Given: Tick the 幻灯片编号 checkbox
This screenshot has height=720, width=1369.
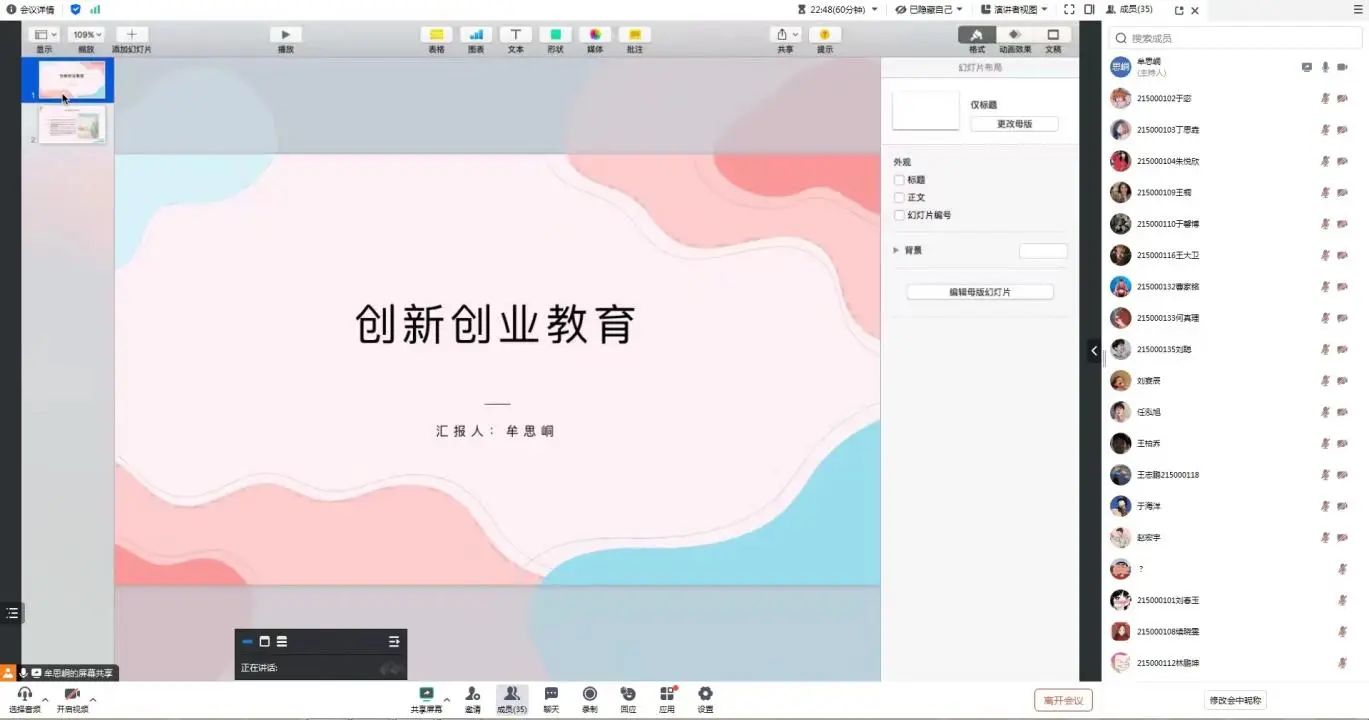Looking at the screenshot, I should 899,215.
